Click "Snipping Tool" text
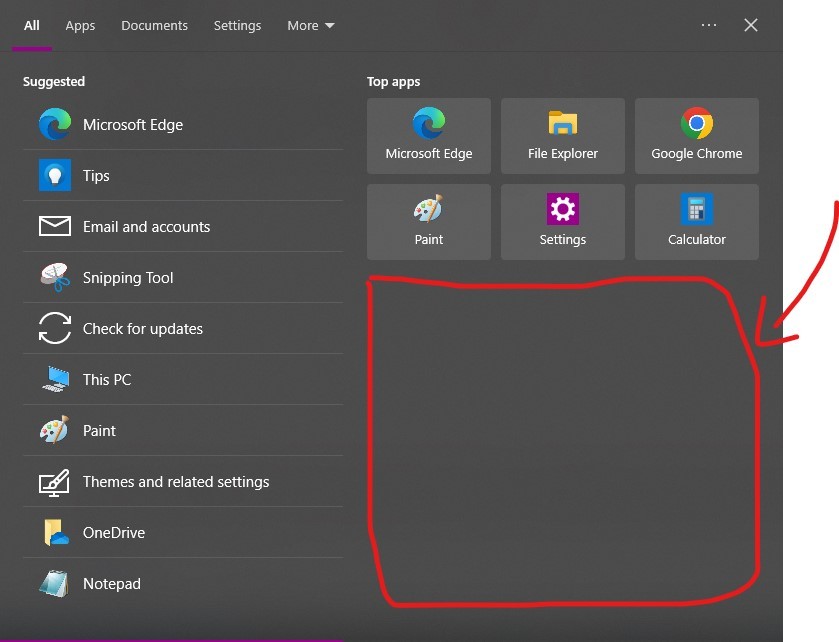 (128, 278)
